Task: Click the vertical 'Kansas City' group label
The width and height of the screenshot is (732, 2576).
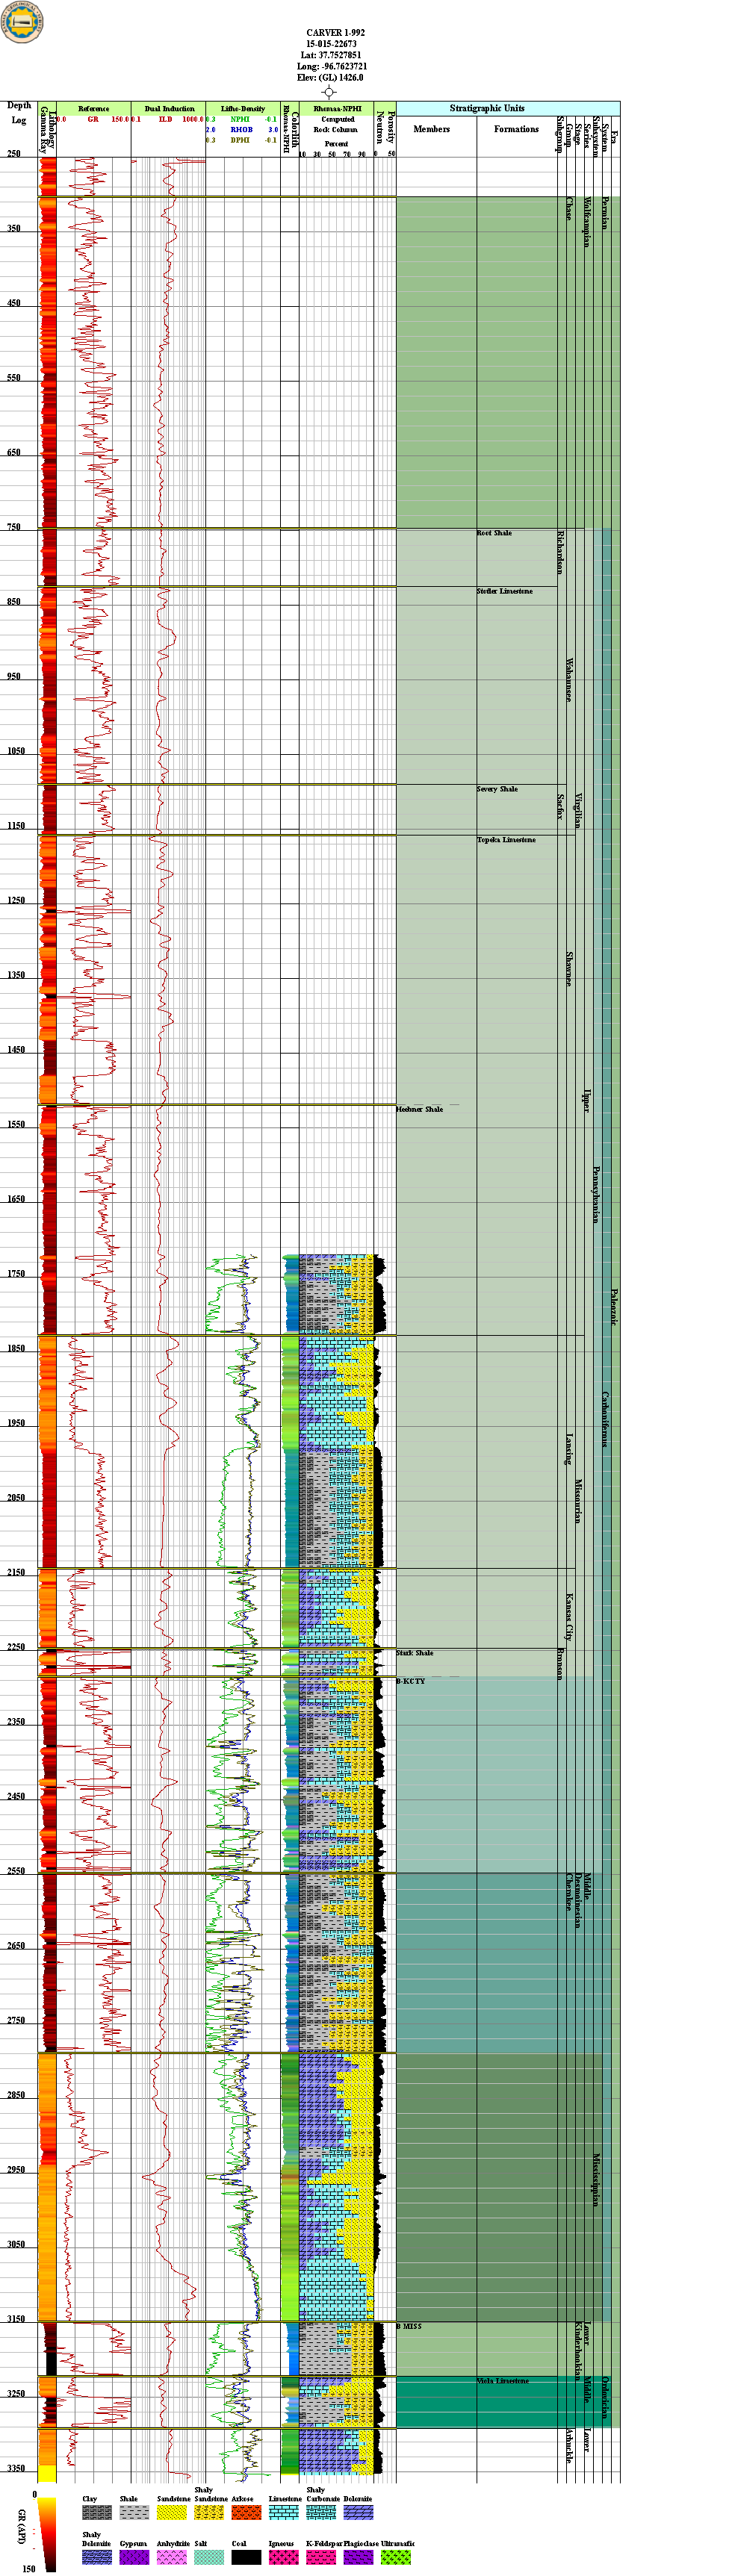Action: pos(569,1617)
